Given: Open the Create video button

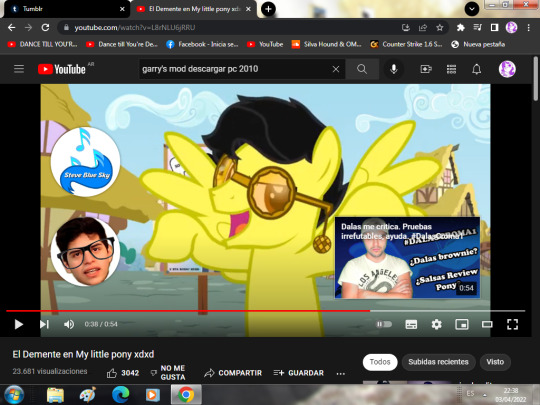Looking at the screenshot, I should click(426, 69).
